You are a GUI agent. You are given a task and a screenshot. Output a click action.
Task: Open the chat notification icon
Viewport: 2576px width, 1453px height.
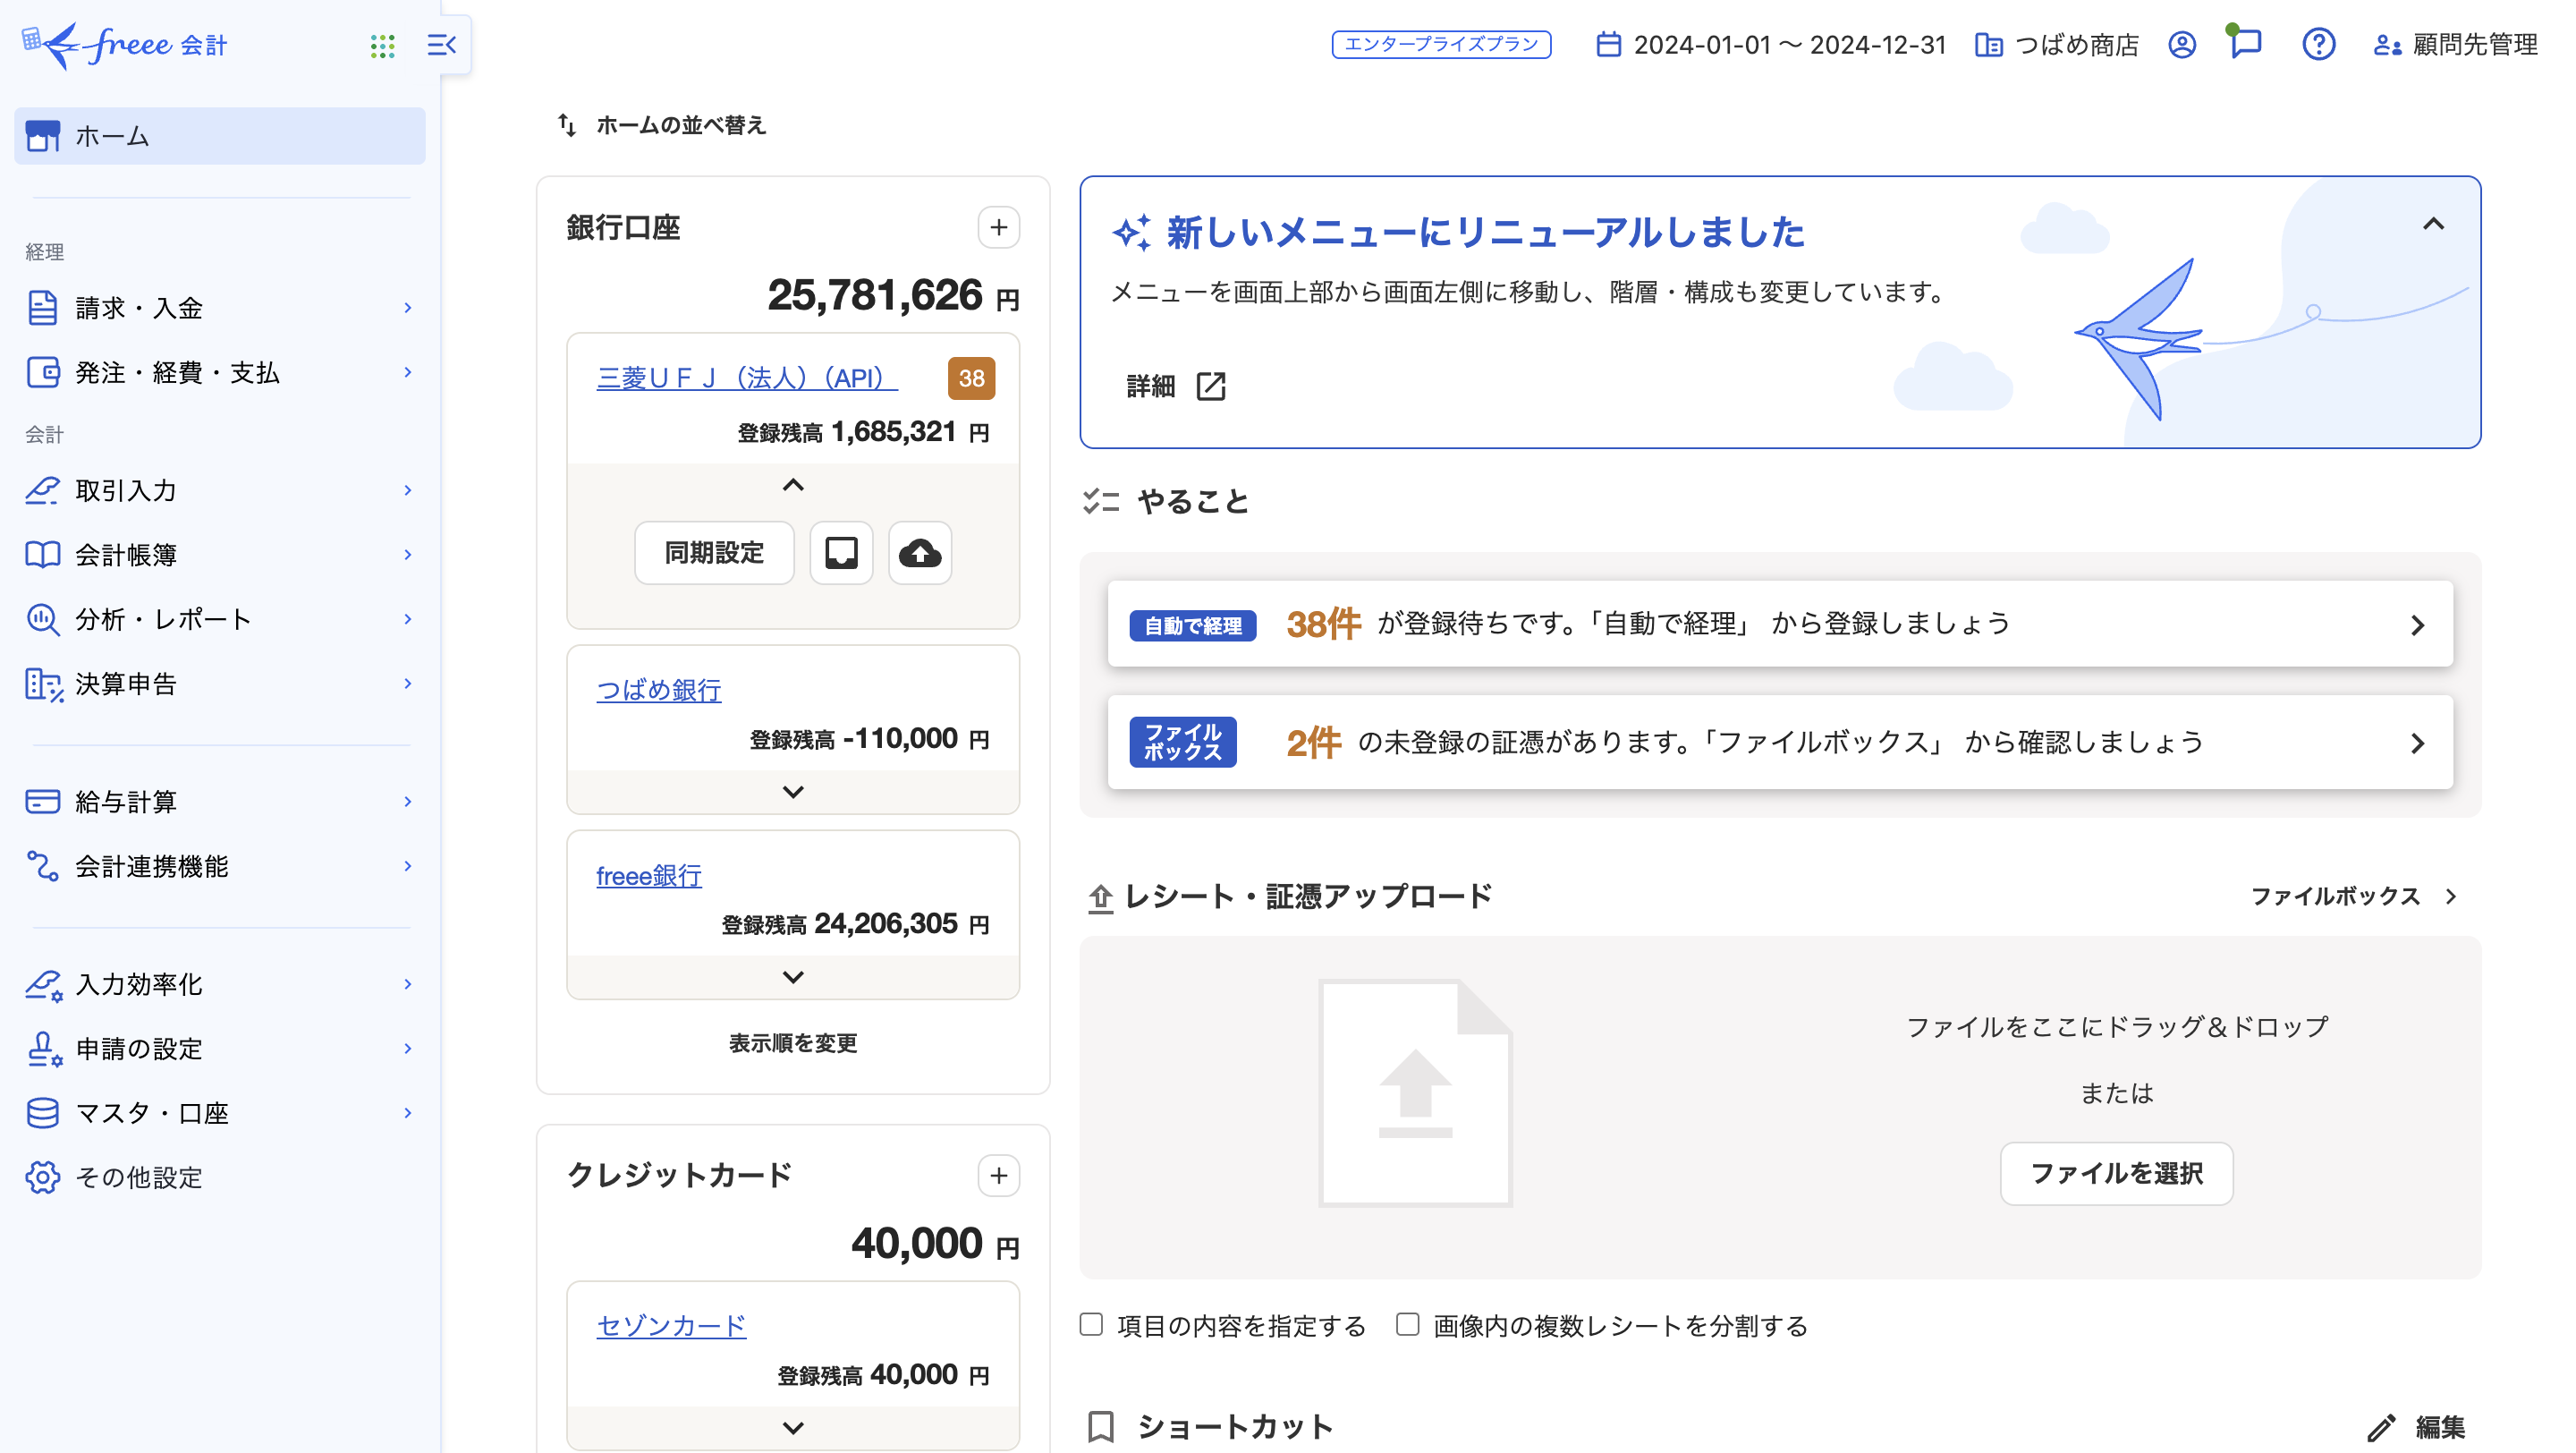[x=2246, y=44]
